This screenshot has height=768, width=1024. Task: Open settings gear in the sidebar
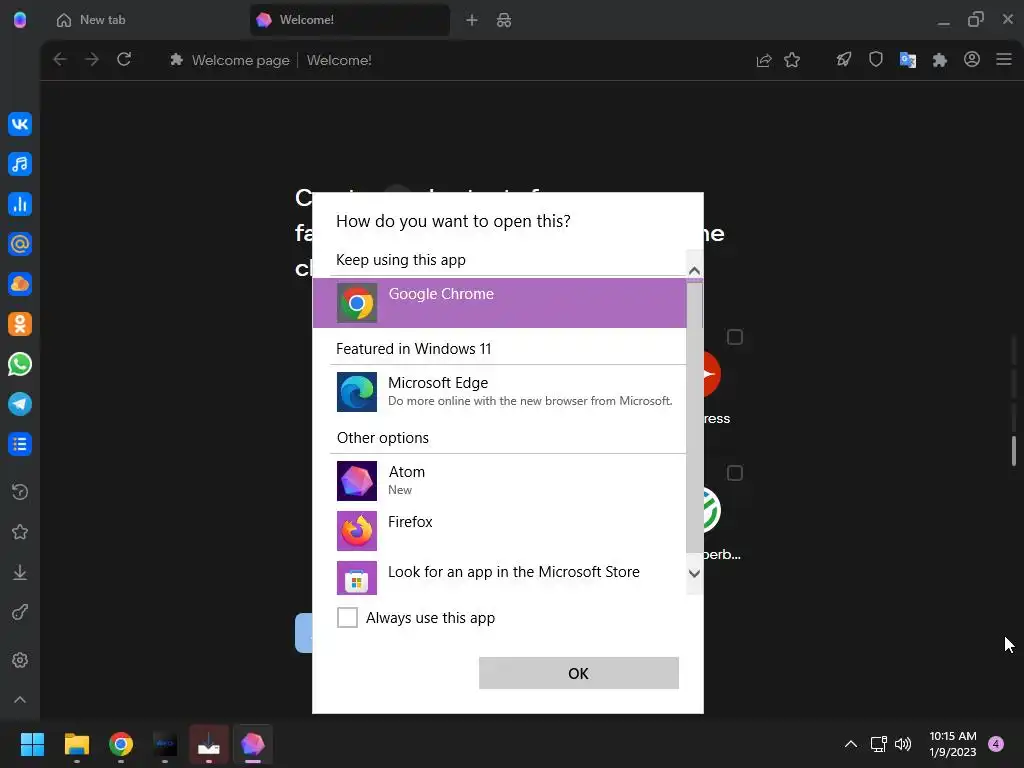coord(20,660)
